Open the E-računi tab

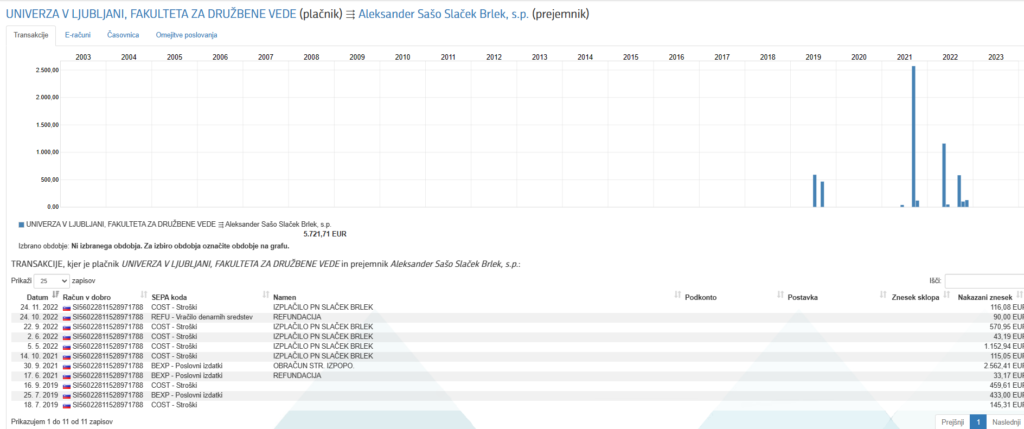pyautogui.click(x=78, y=35)
